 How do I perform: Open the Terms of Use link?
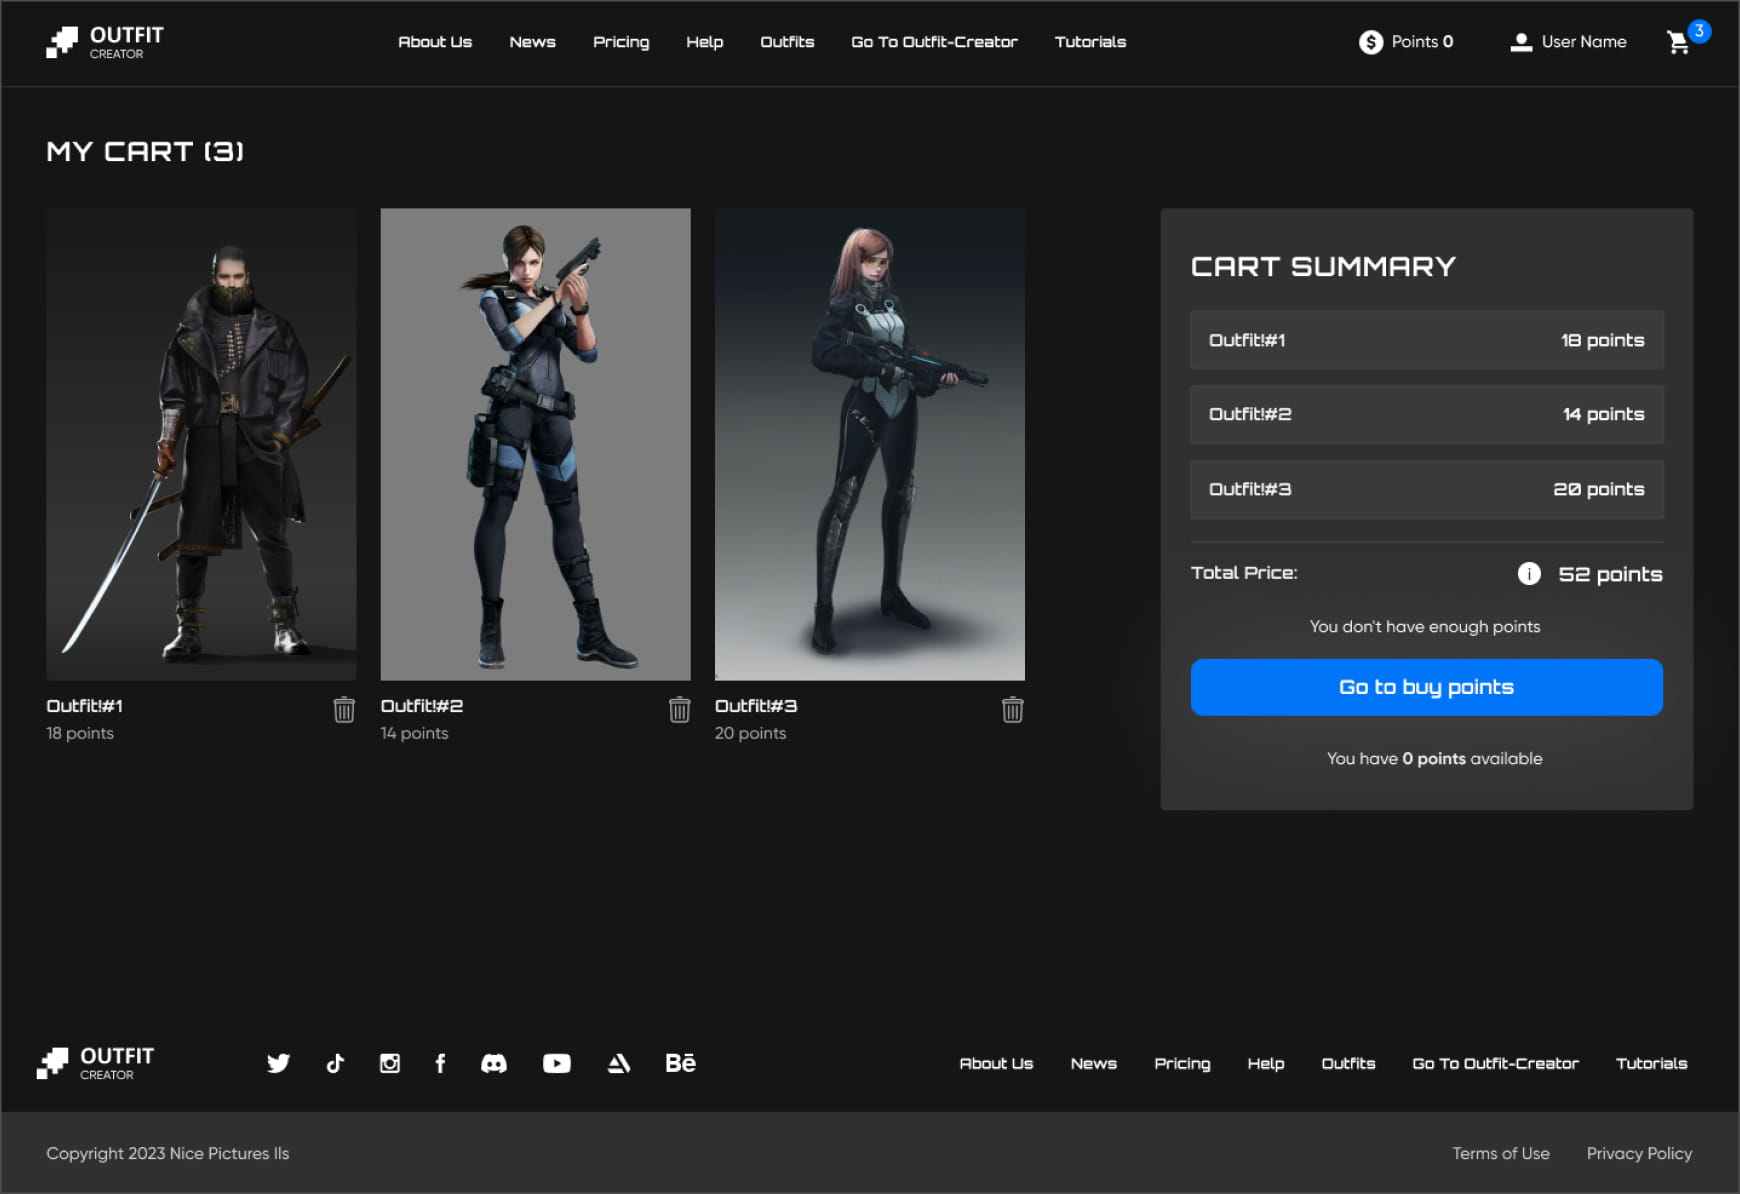click(x=1500, y=1153)
